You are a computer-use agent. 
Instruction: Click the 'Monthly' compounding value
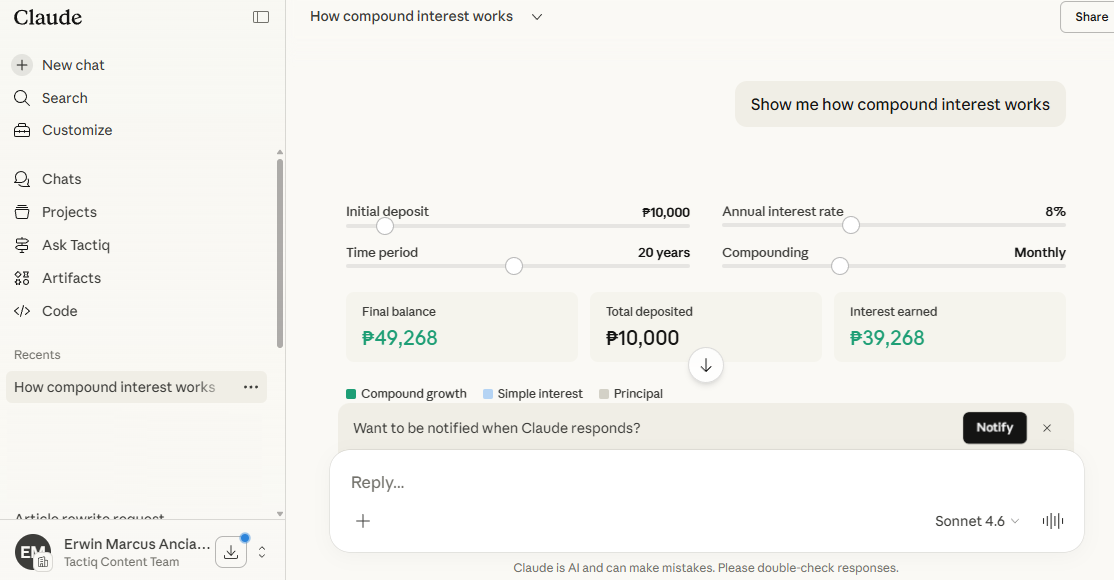coord(1040,252)
